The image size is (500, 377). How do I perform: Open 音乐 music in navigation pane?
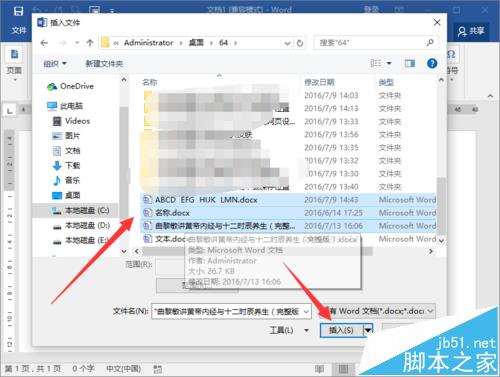[x=66, y=180]
